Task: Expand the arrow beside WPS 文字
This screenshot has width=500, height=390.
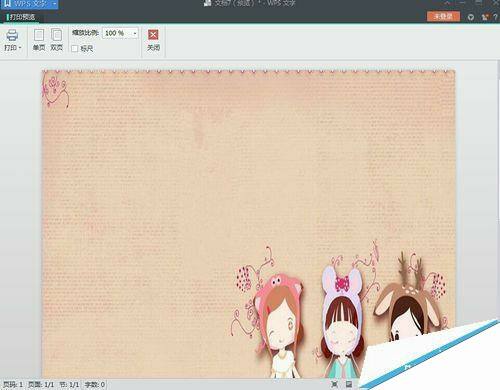Action: tap(54, 4)
